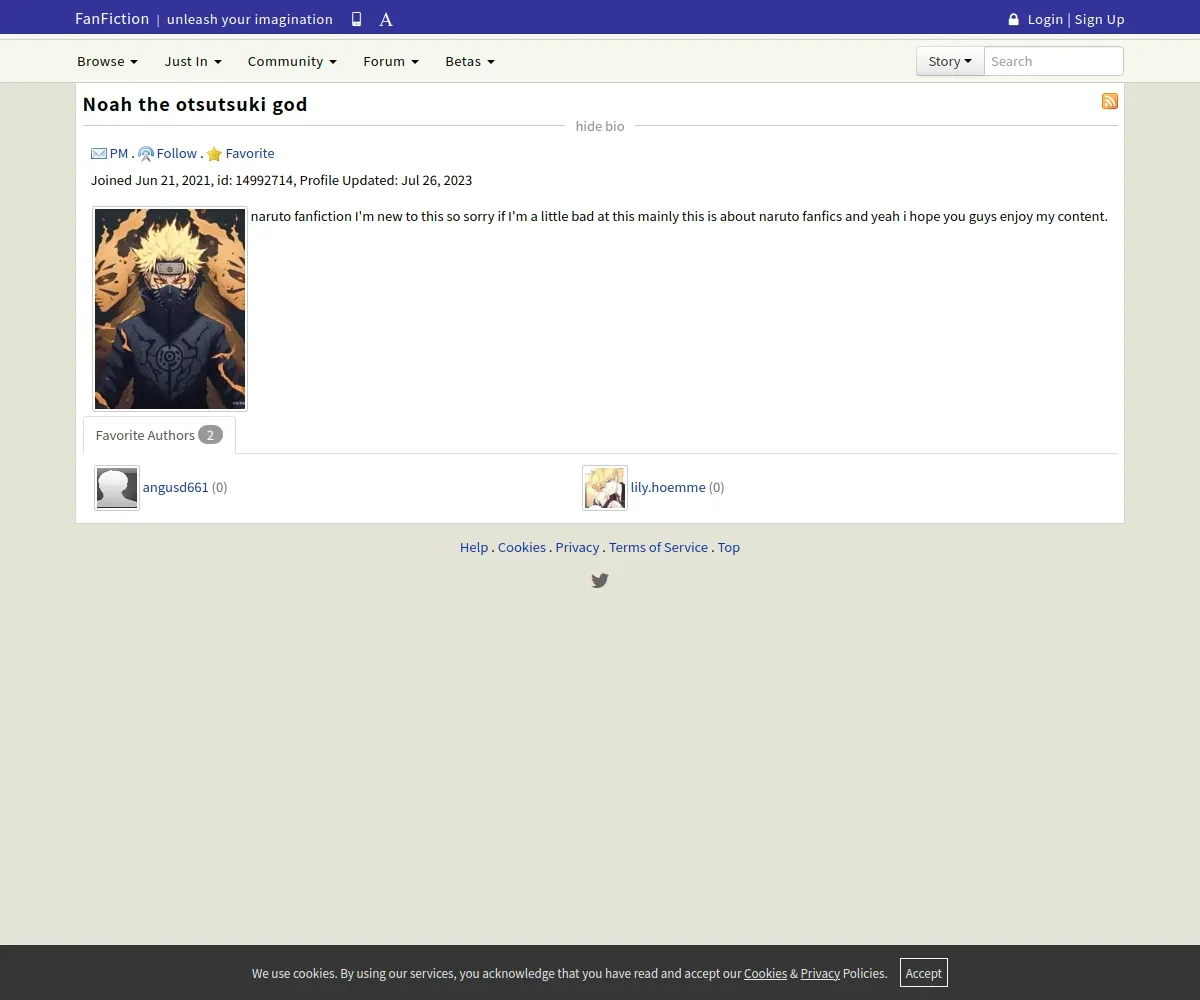Open the RSS feed icon

coord(1110,101)
